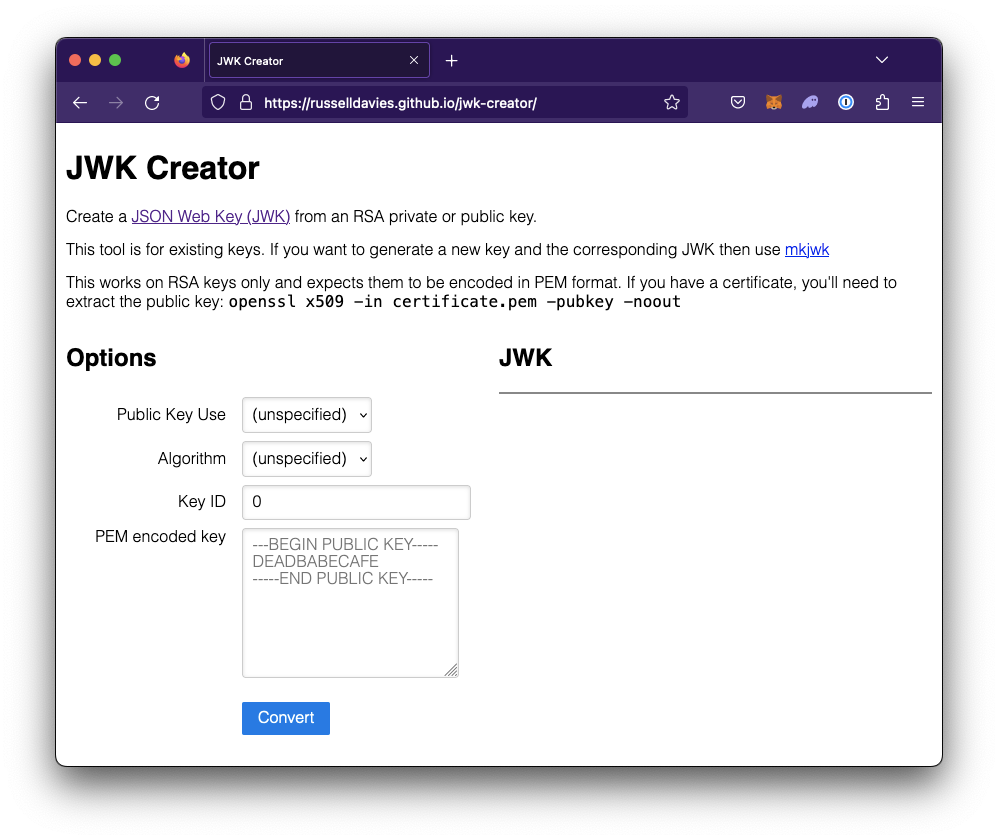Expand the tab list chevron
The height and width of the screenshot is (840, 998).
(881, 59)
